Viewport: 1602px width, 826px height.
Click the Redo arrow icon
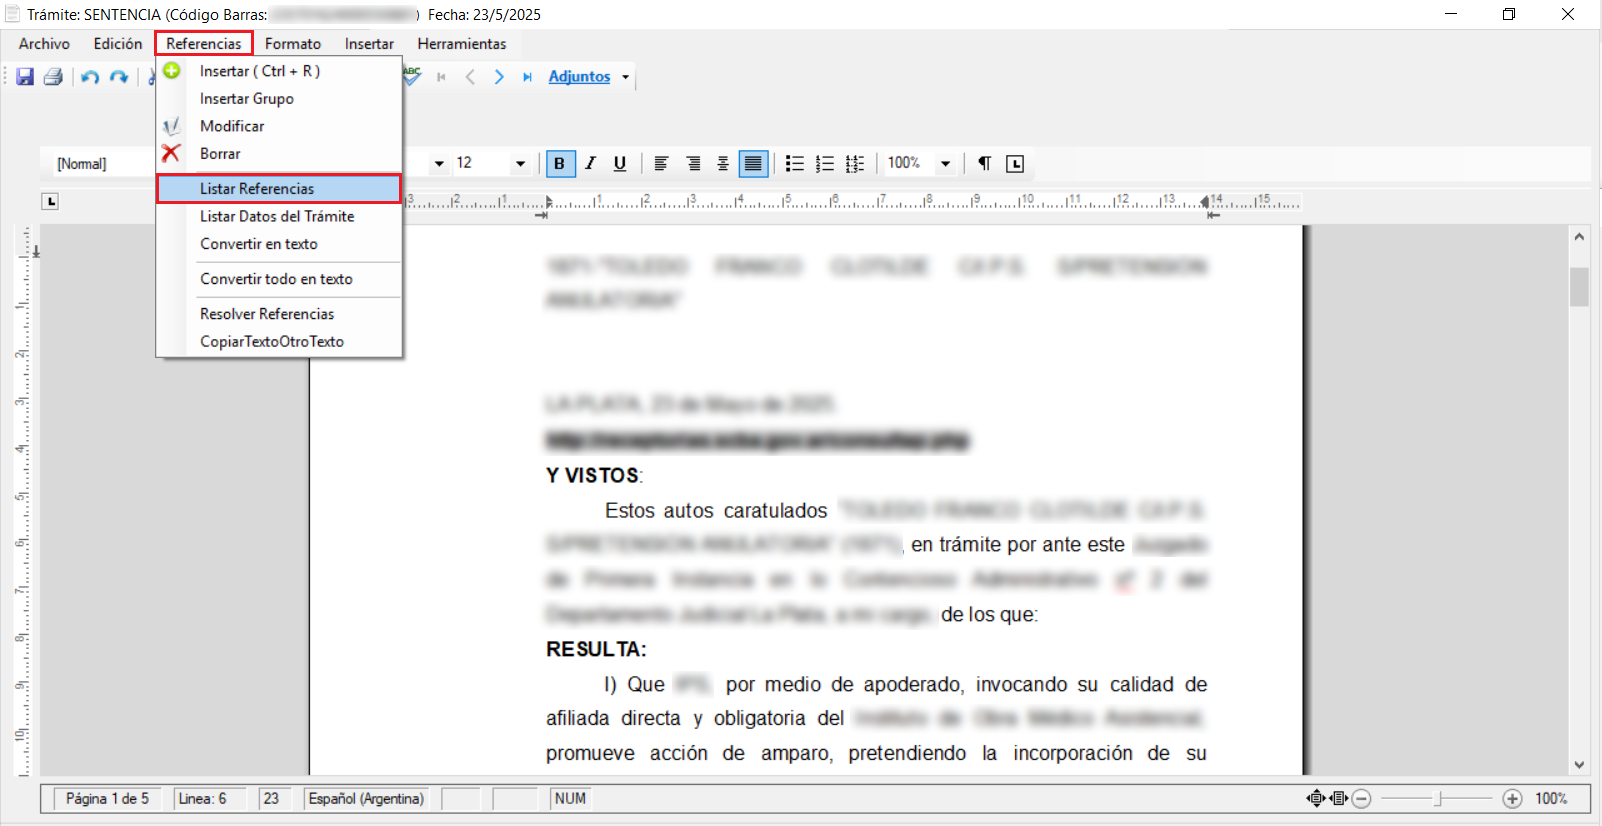(x=119, y=77)
